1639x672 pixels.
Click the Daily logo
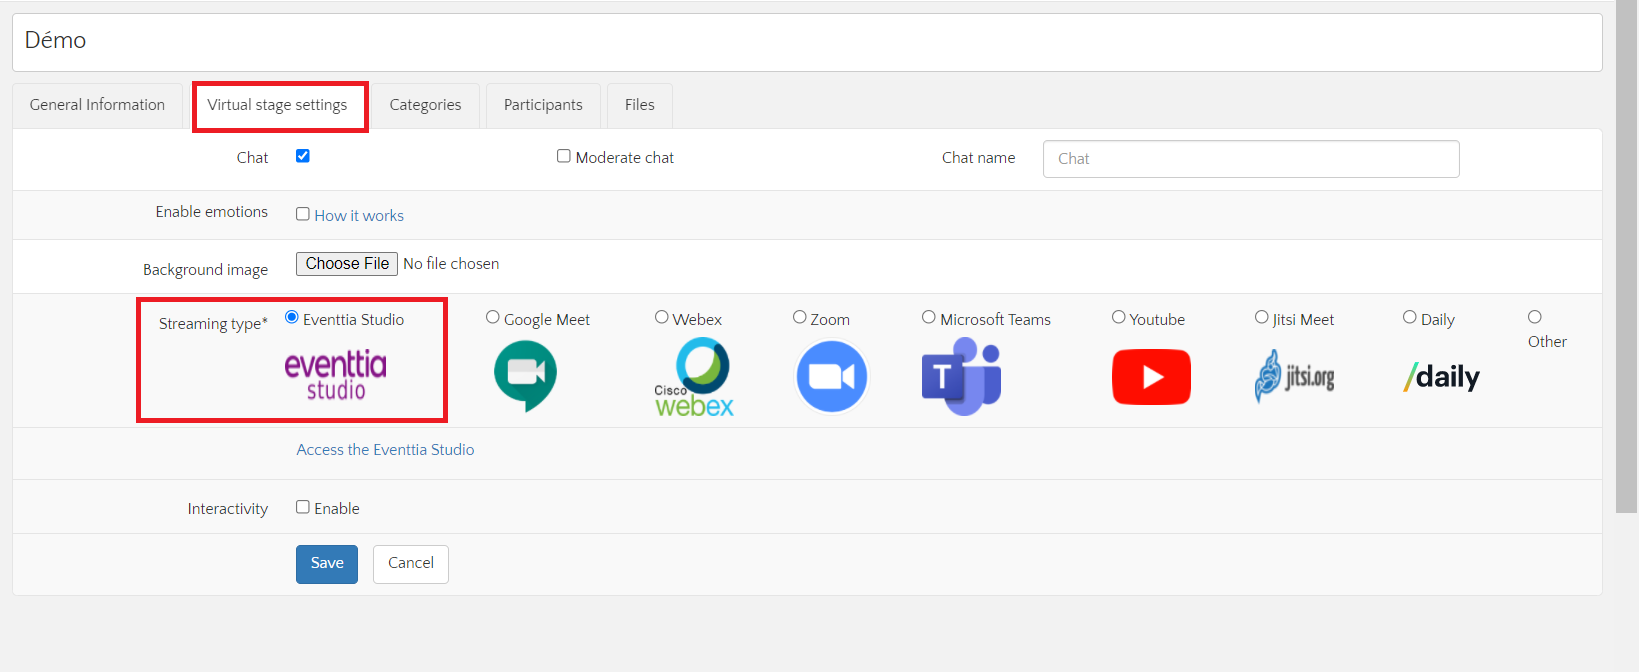click(1441, 377)
